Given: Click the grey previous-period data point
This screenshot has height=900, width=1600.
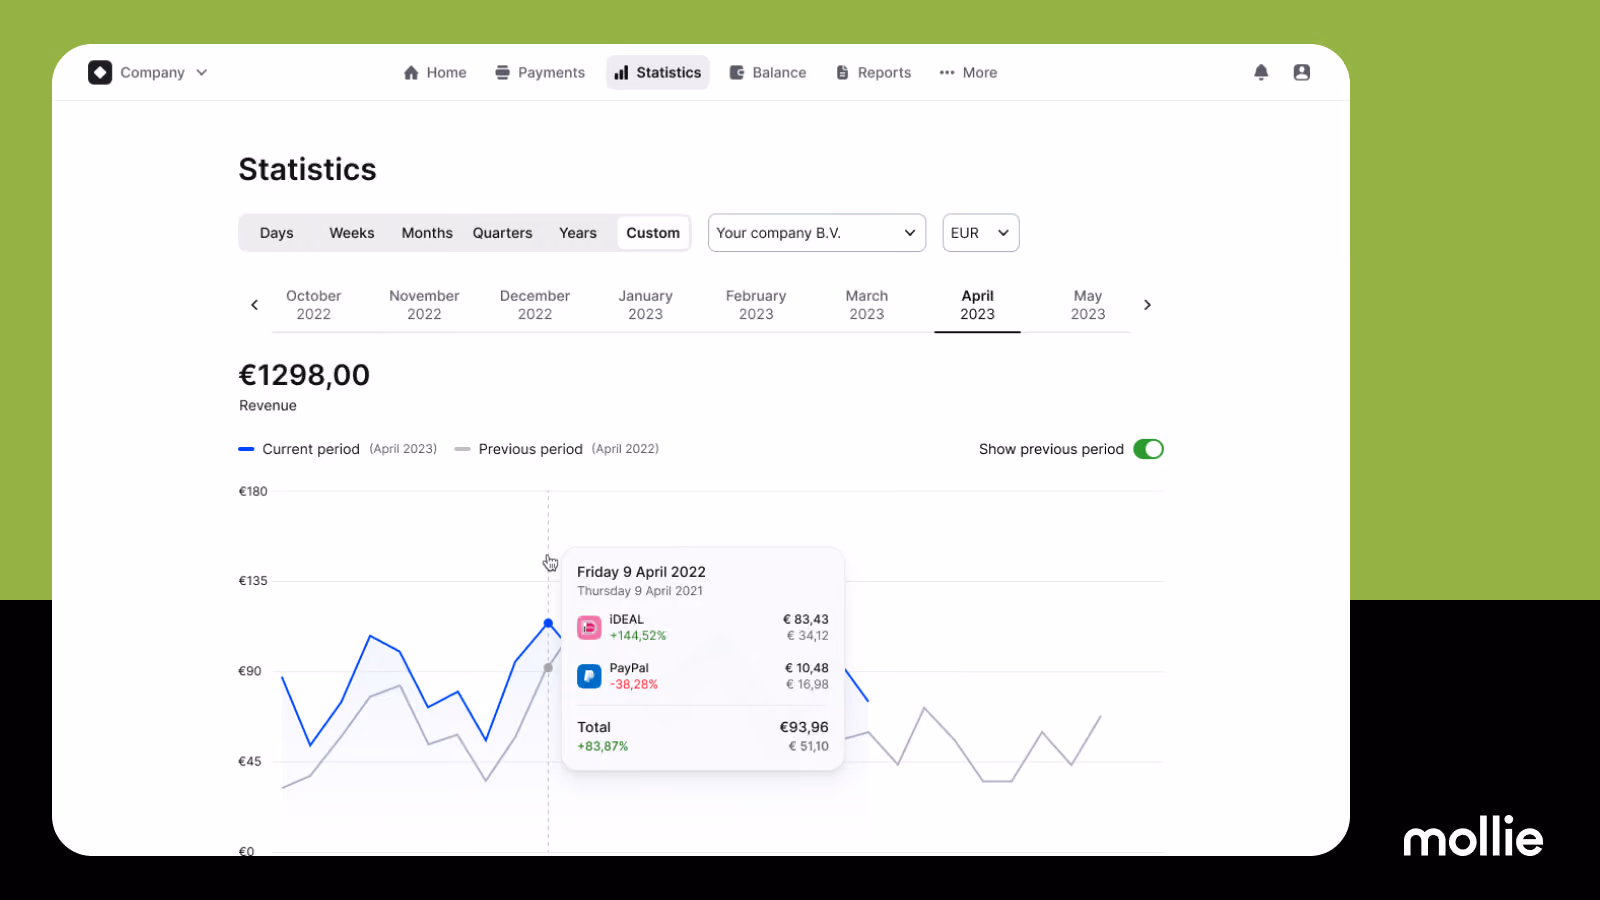Looking at the screenshot, I should click(x=548, y=668).
